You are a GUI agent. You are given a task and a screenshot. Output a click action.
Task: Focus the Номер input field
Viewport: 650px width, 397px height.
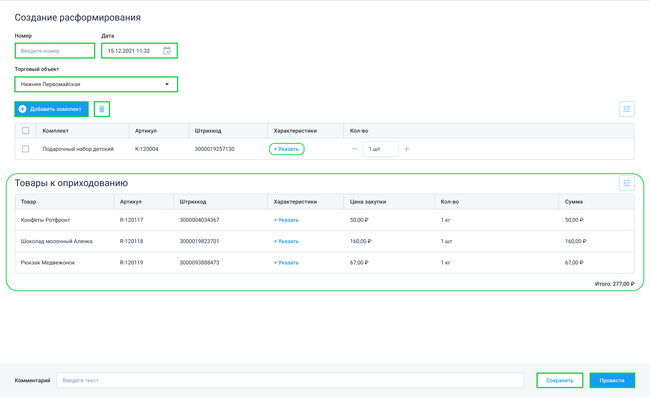pyautogui.click(x=55, y=51)
